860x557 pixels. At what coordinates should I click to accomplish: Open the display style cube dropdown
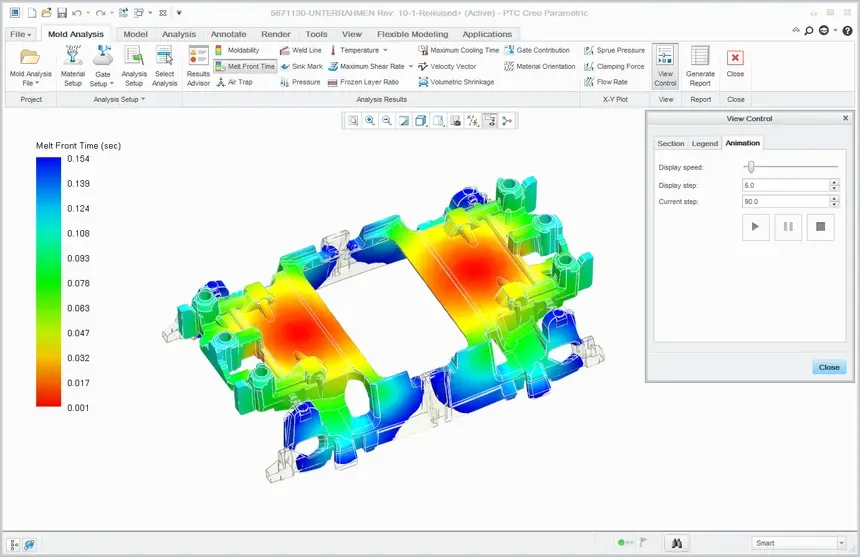(x=421, y=121)
